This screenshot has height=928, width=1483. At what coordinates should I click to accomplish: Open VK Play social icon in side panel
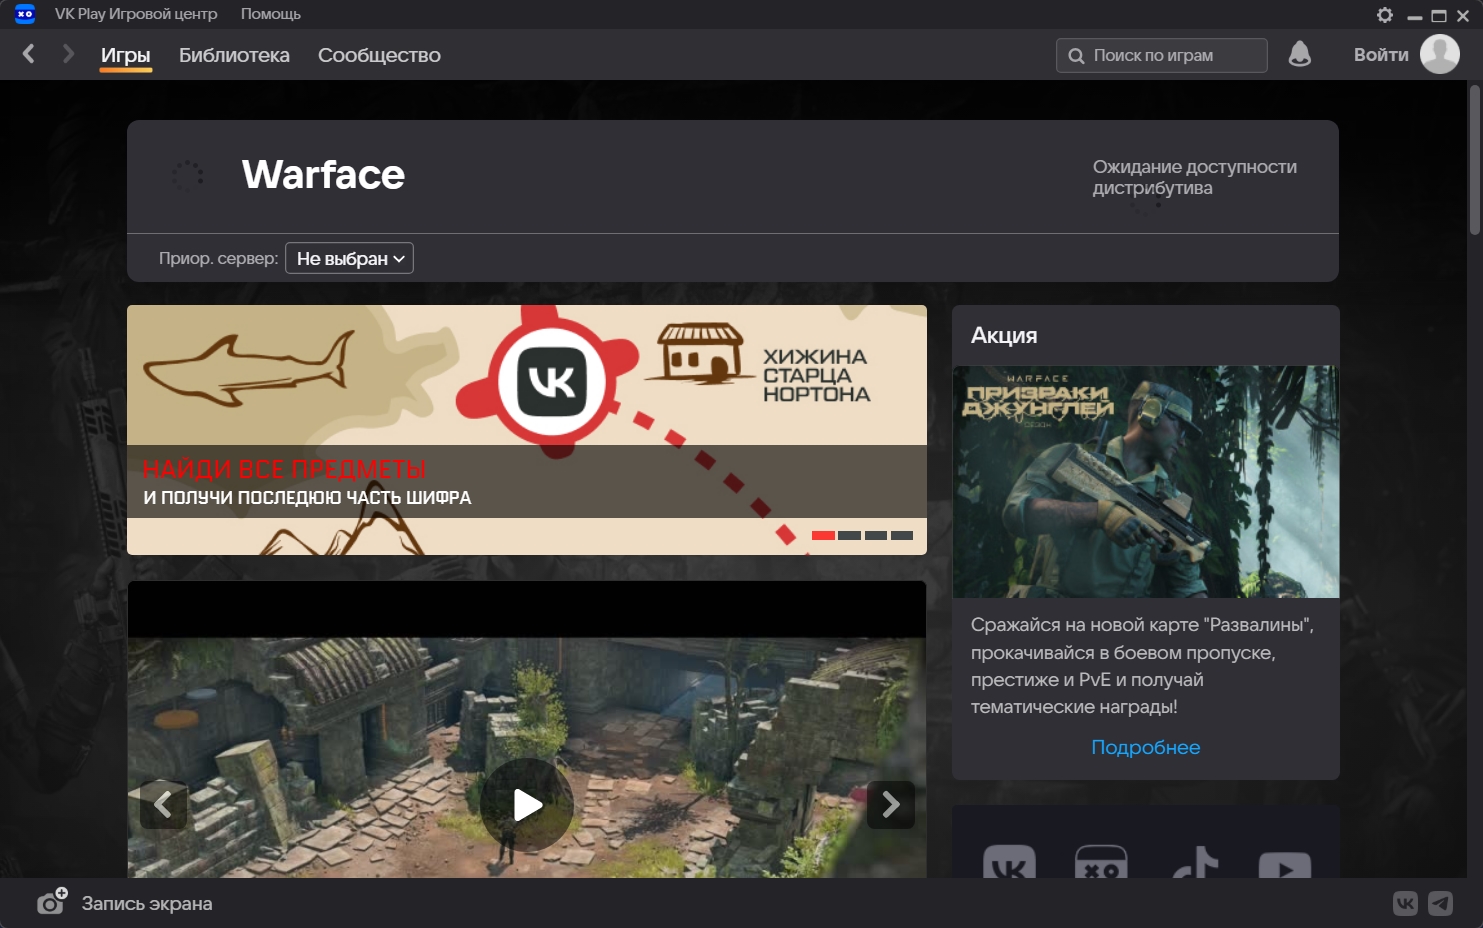(x=1101, y=864)
